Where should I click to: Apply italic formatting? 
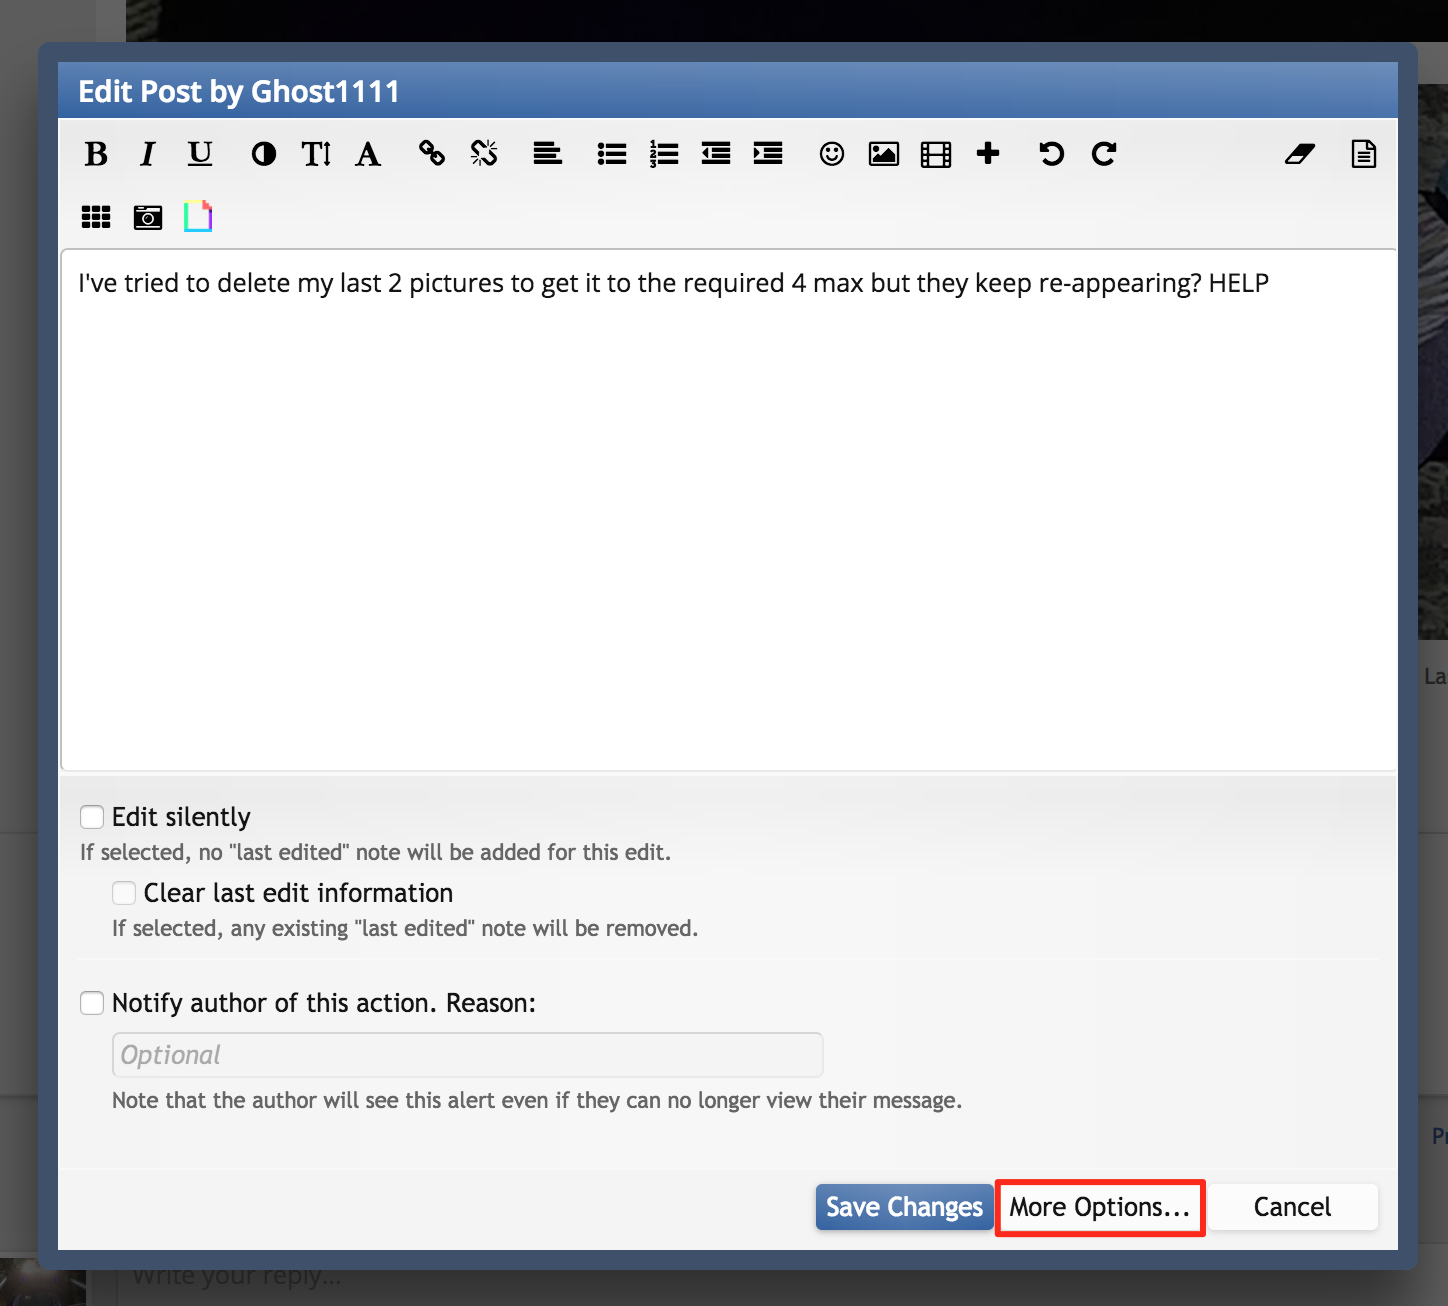coord(148,154)
